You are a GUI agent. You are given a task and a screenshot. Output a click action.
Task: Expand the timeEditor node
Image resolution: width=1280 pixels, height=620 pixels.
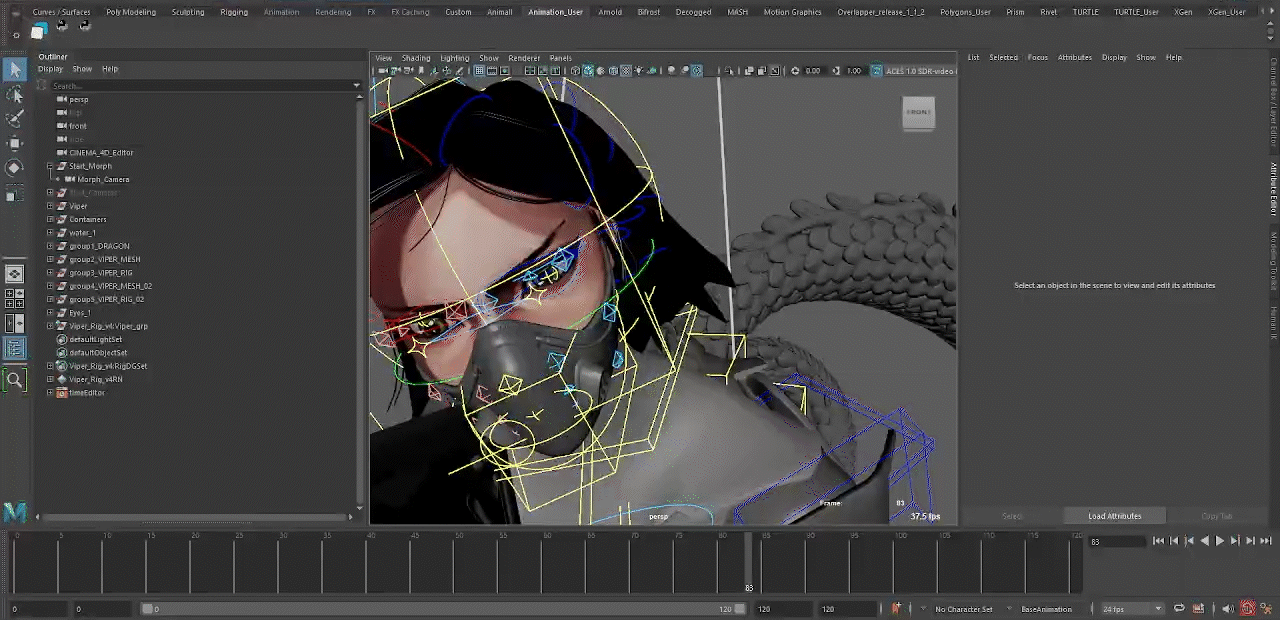[50, 393]
